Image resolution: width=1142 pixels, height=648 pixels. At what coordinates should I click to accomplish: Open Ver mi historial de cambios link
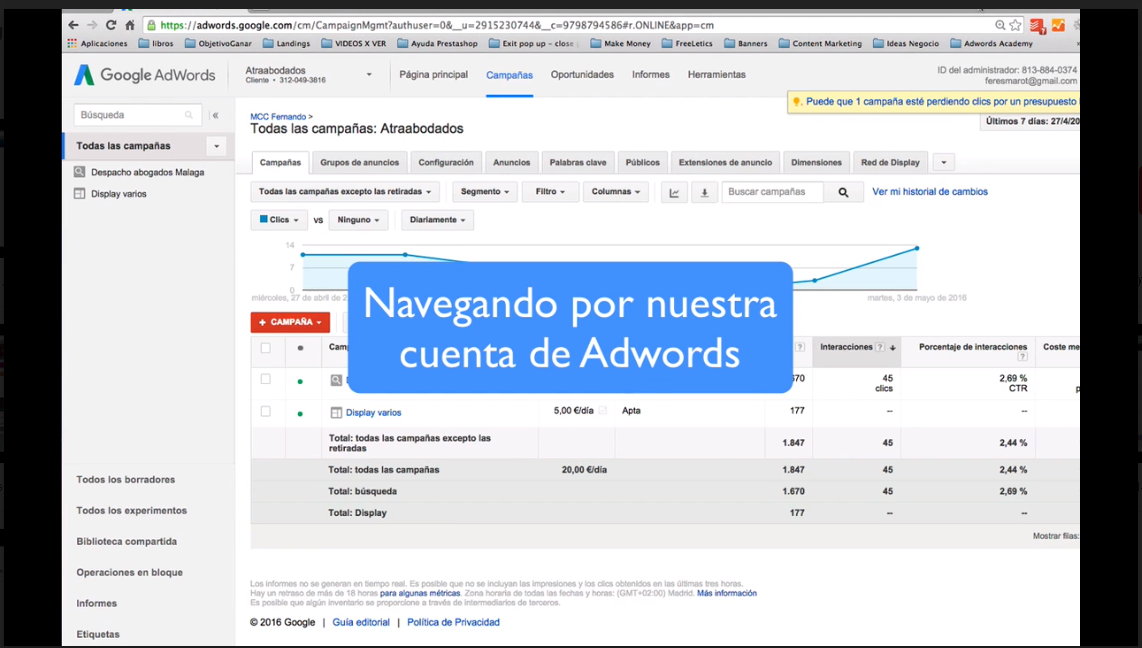pos(930,191)
